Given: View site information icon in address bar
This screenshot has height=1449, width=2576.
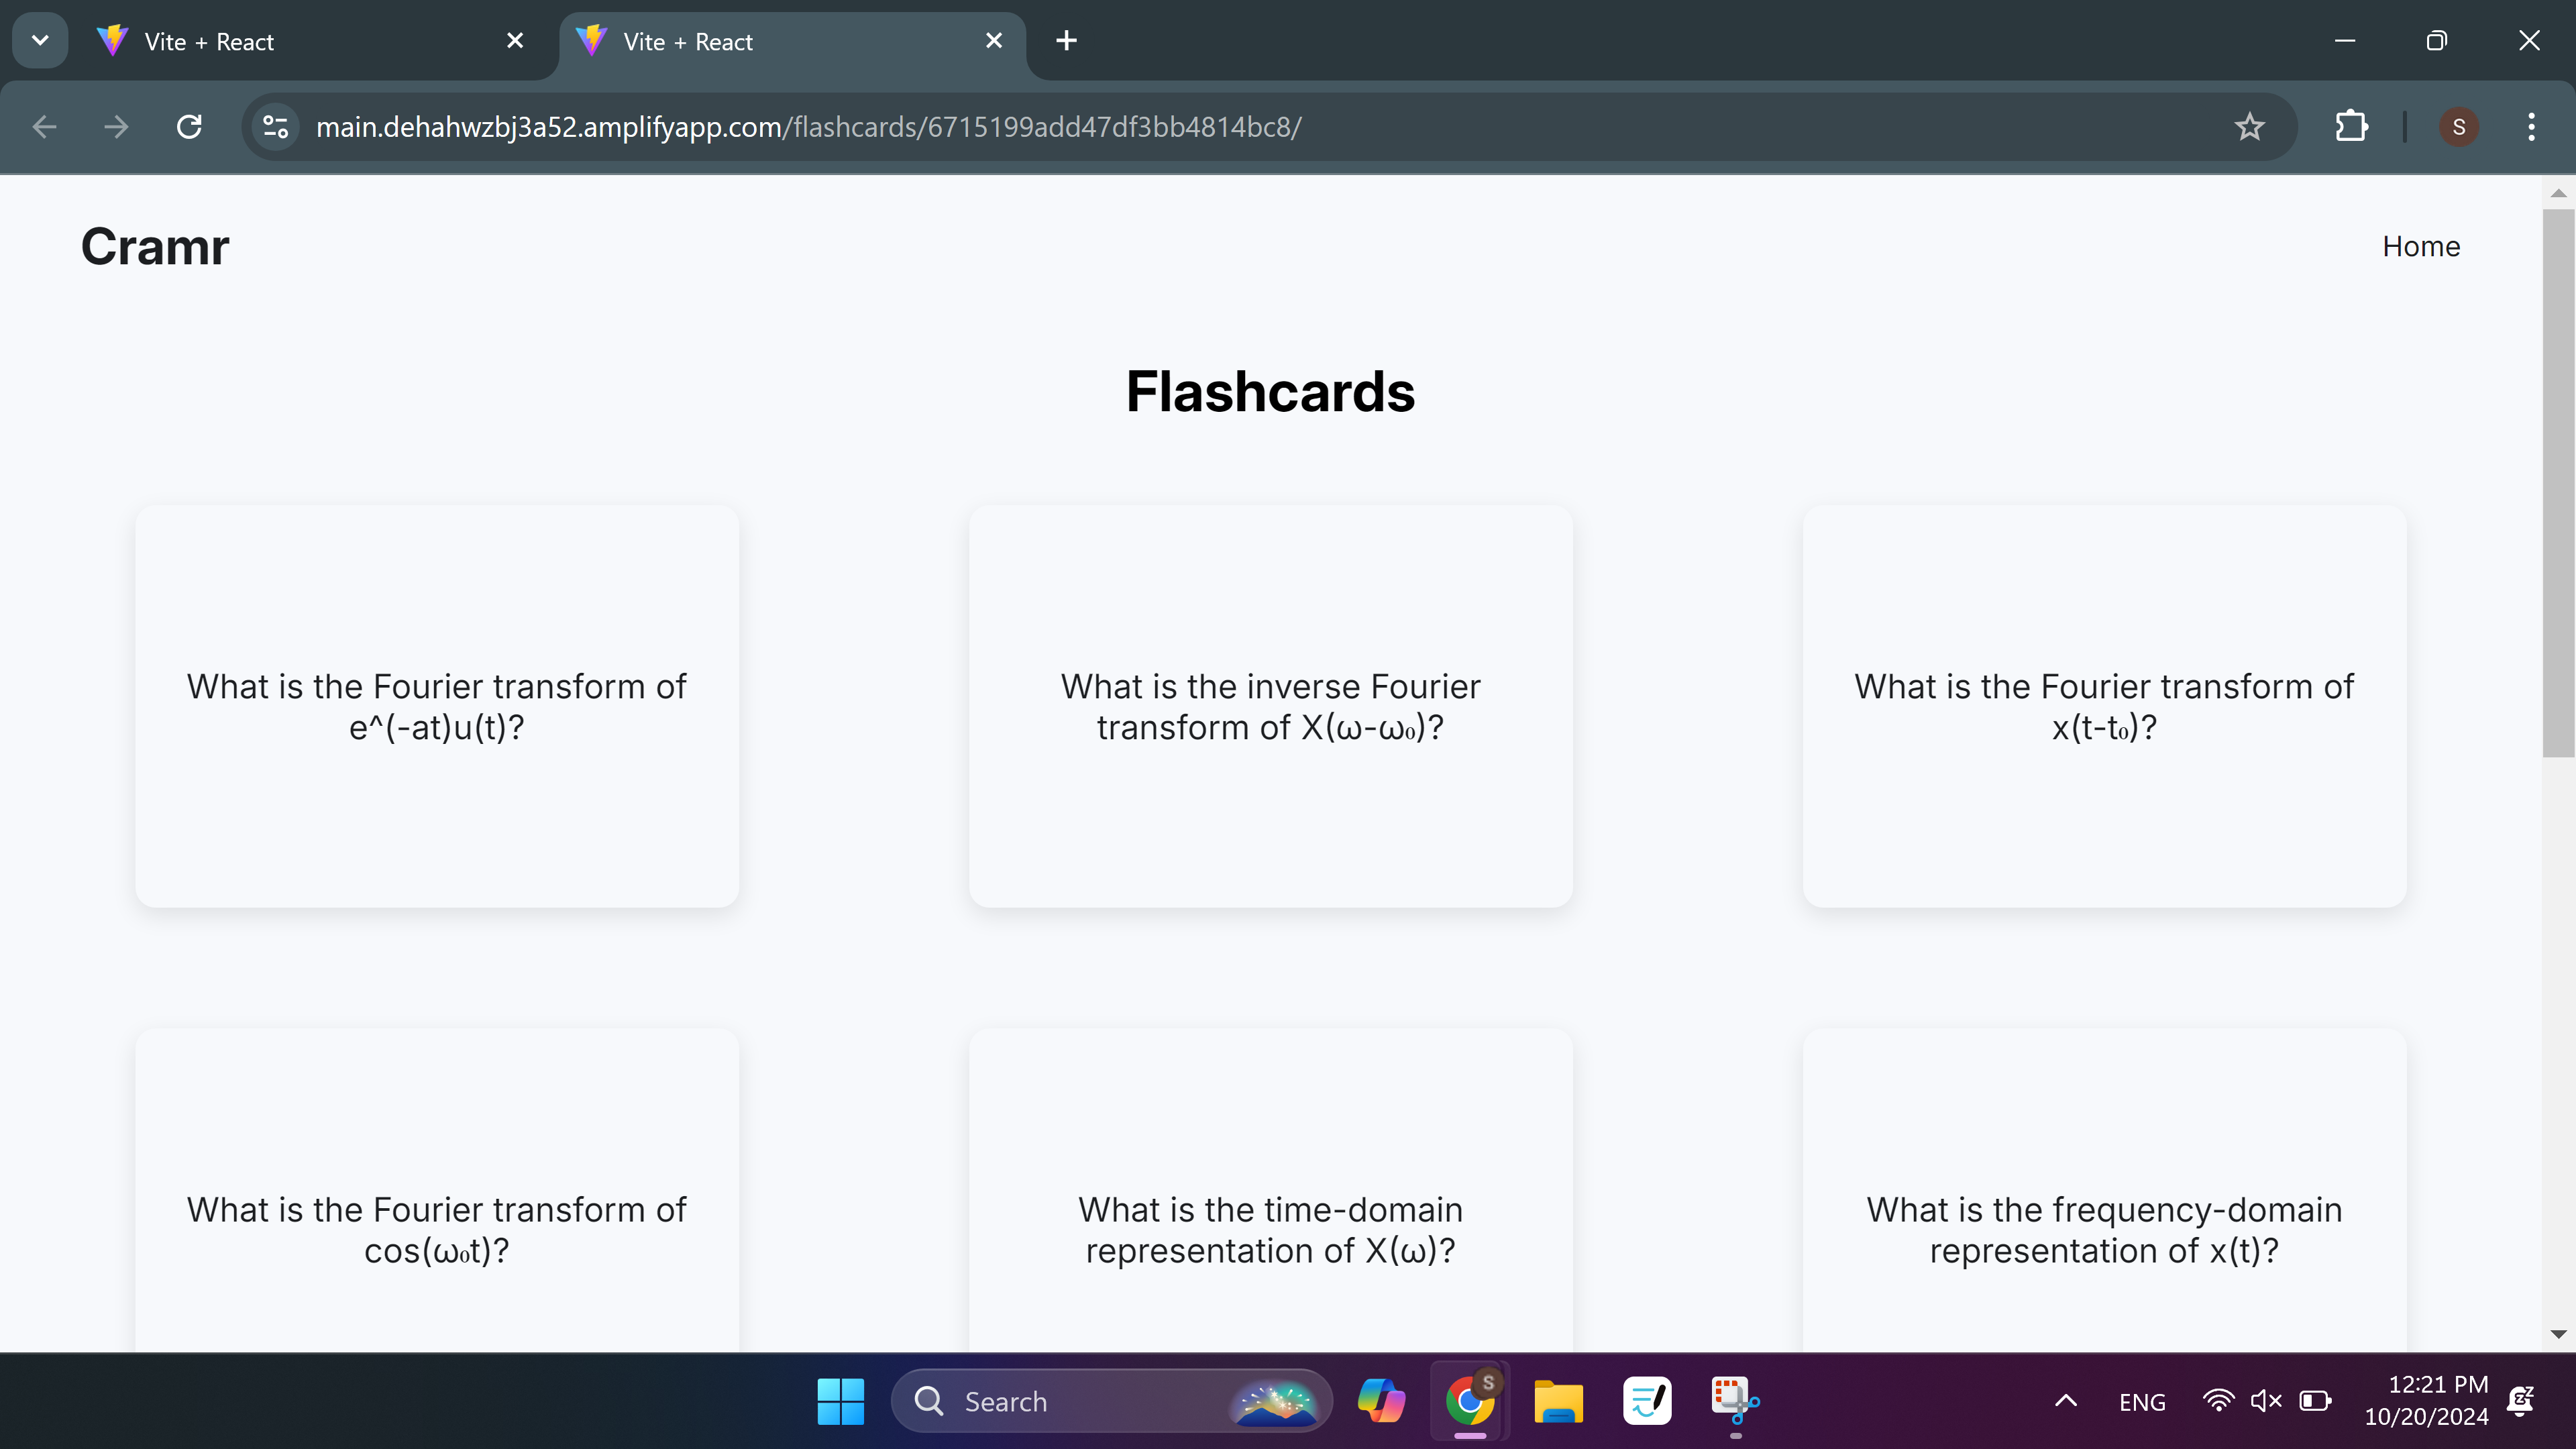Looking at the screenshot, I should [x=275, y=127].
